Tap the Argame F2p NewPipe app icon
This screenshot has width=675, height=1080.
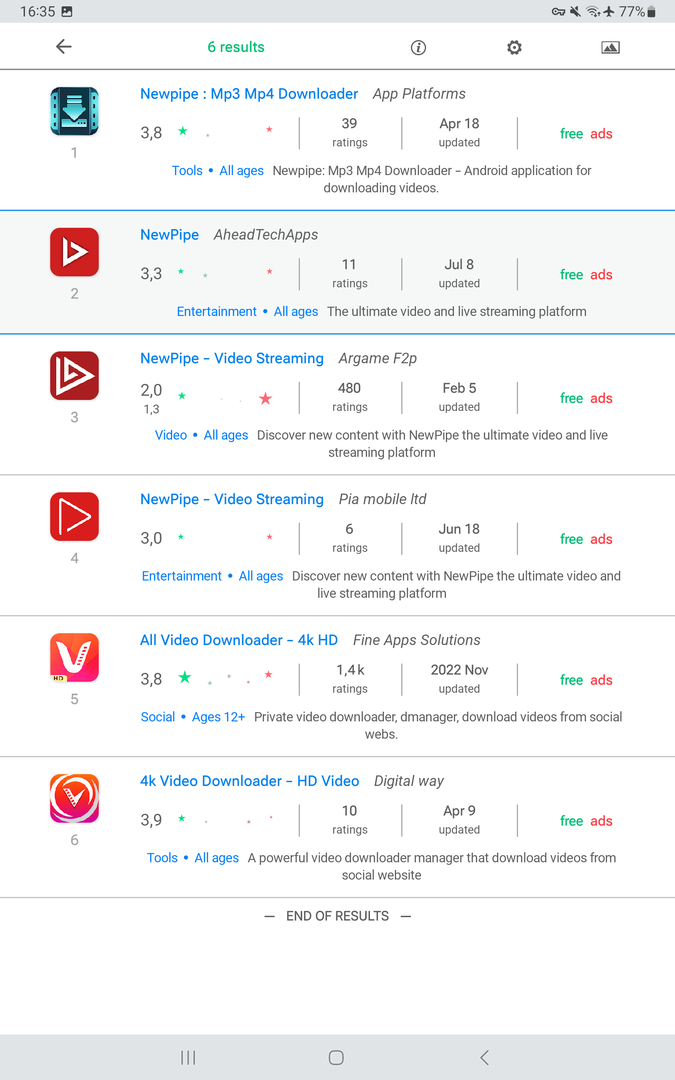(74, 376)
